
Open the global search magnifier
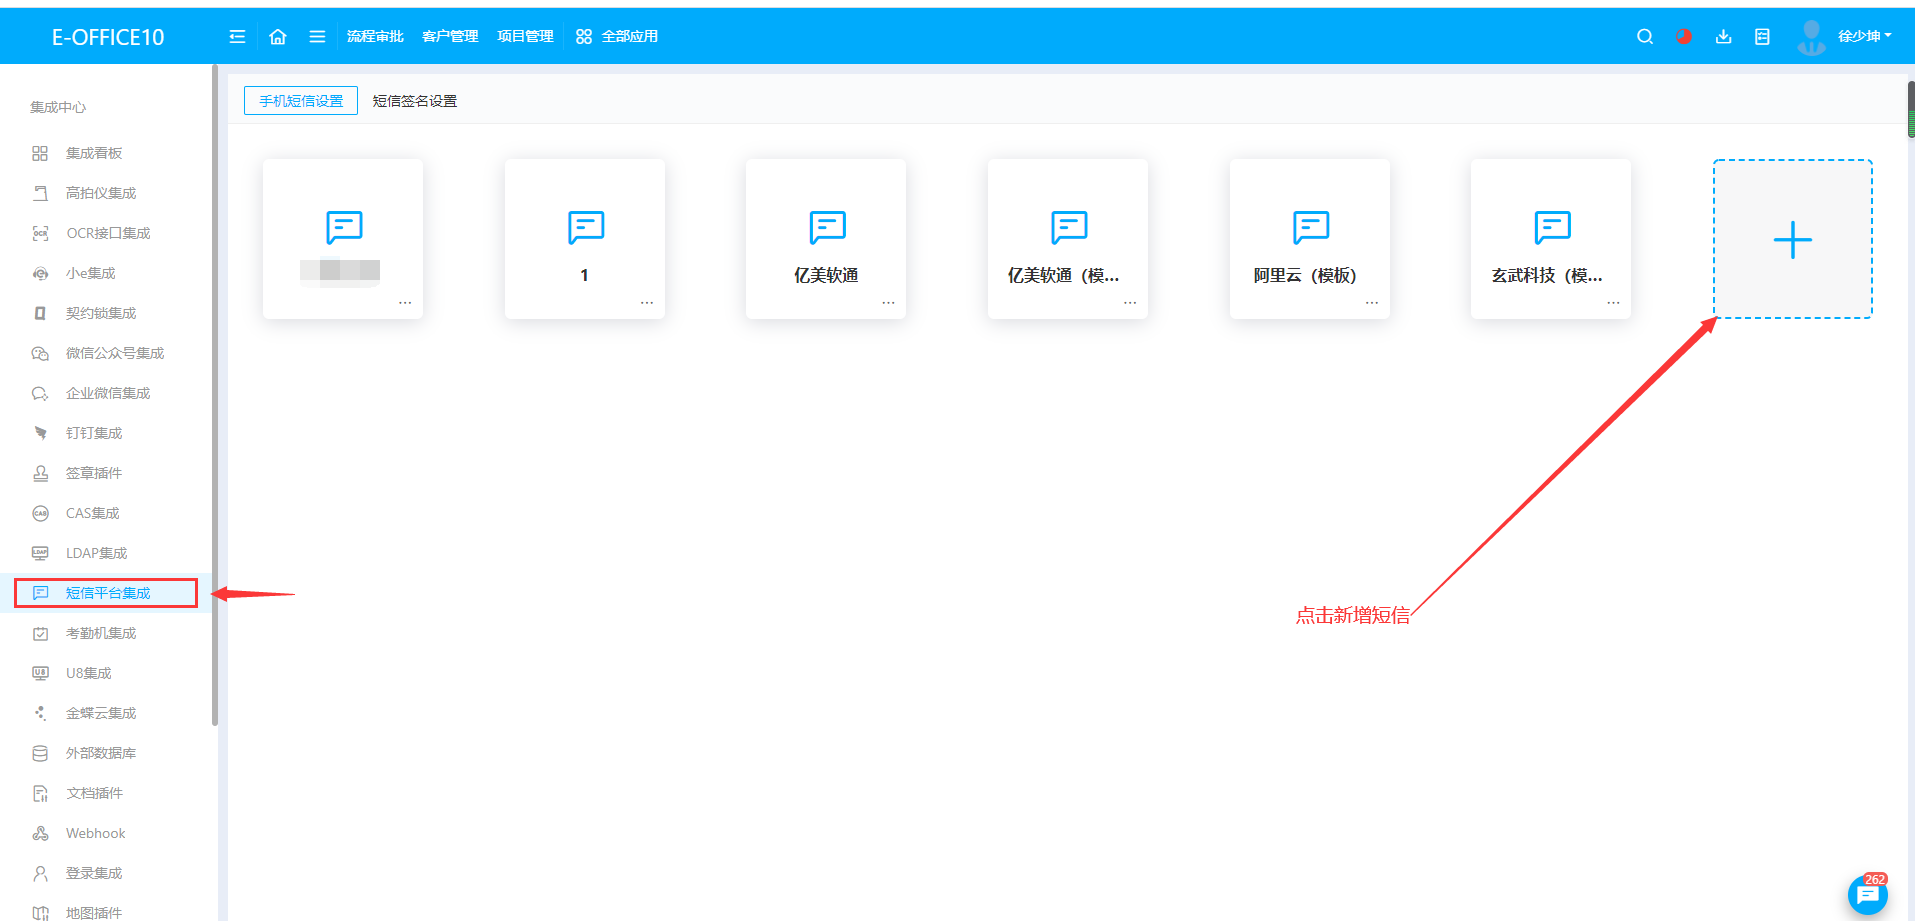[1644, 36]
